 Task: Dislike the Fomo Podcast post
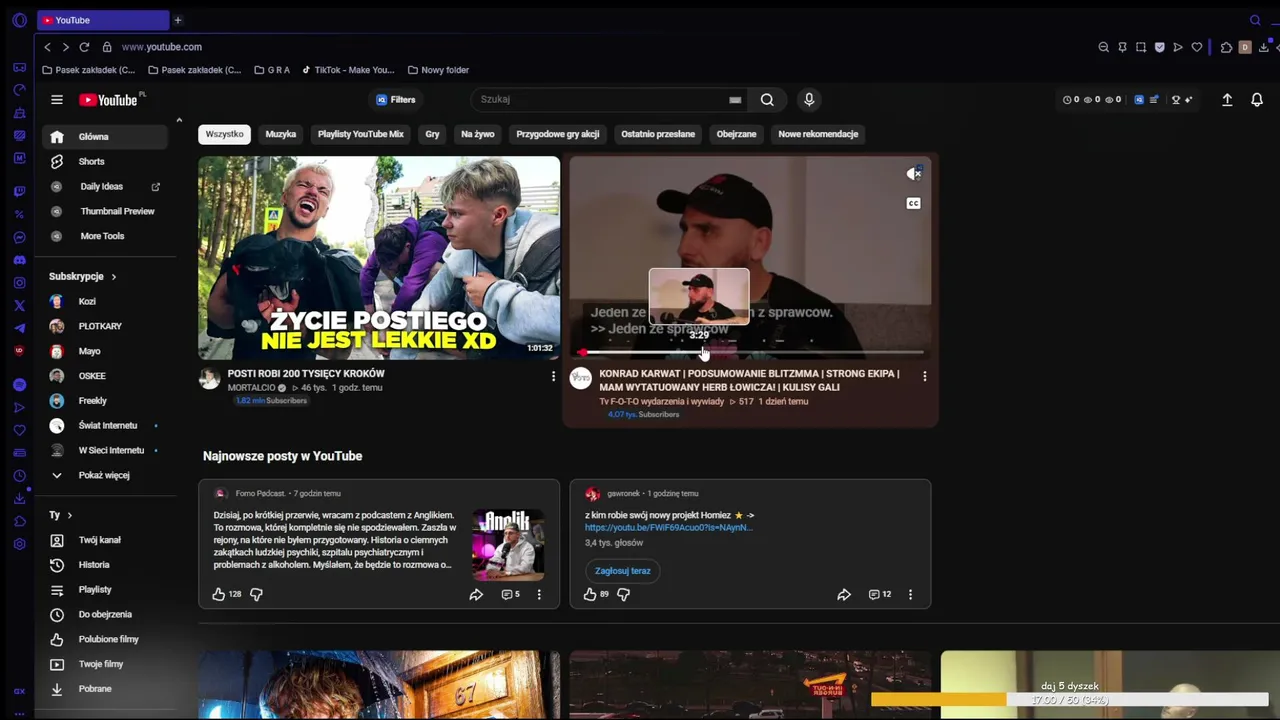pos(256,594)
